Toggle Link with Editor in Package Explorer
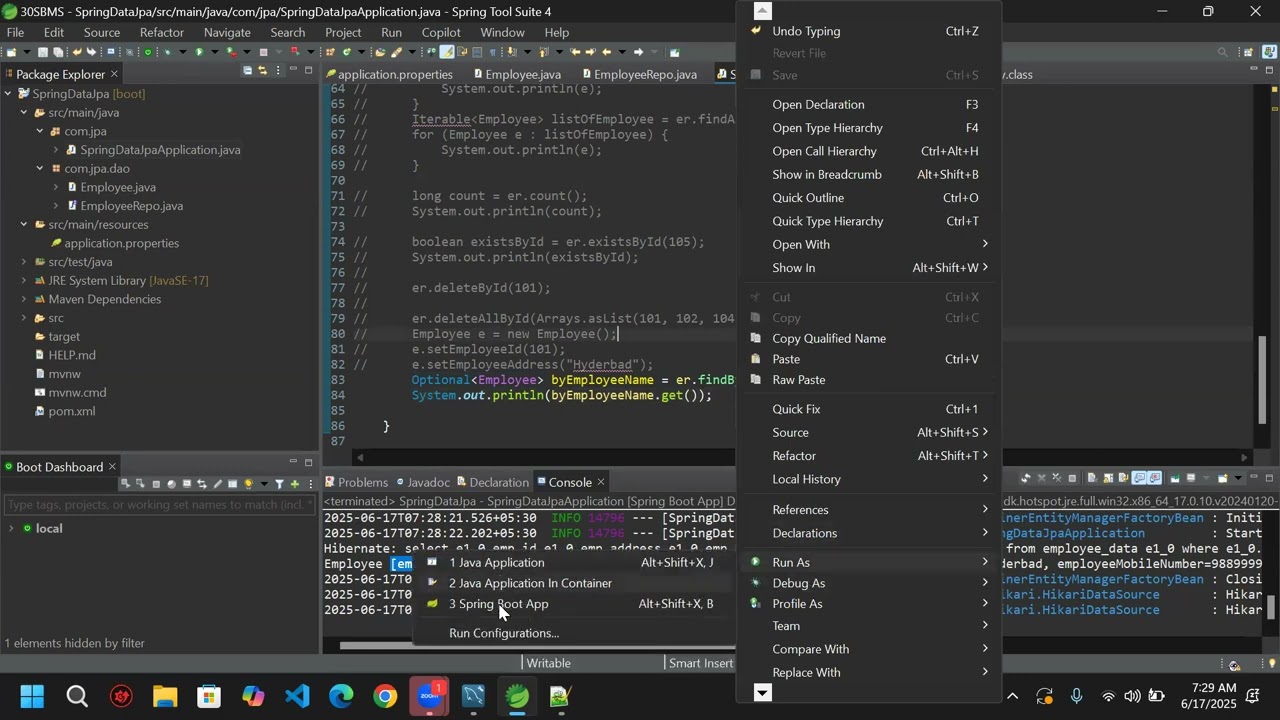Viewport: 1280px width, 720px height. (263, 70)
